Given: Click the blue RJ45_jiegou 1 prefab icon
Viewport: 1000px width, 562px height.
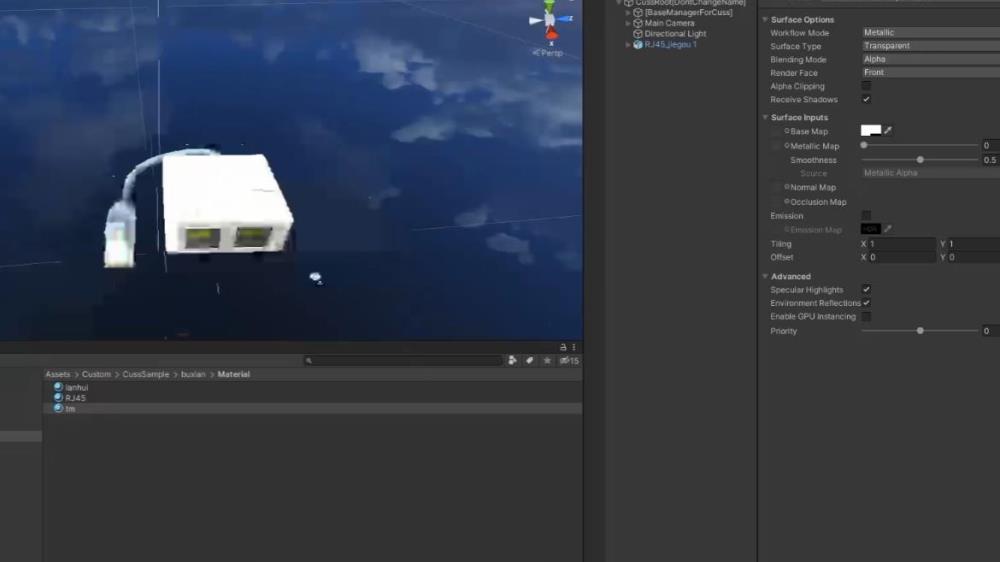Looking at the screenshot, I should tap(637, 45).
